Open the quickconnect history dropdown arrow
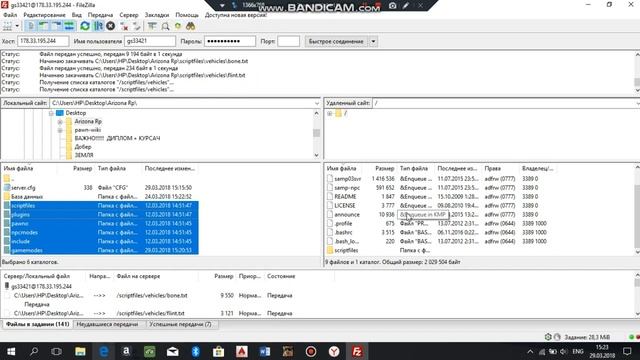The height and width of the screenshot is (360, 640). 373,41
